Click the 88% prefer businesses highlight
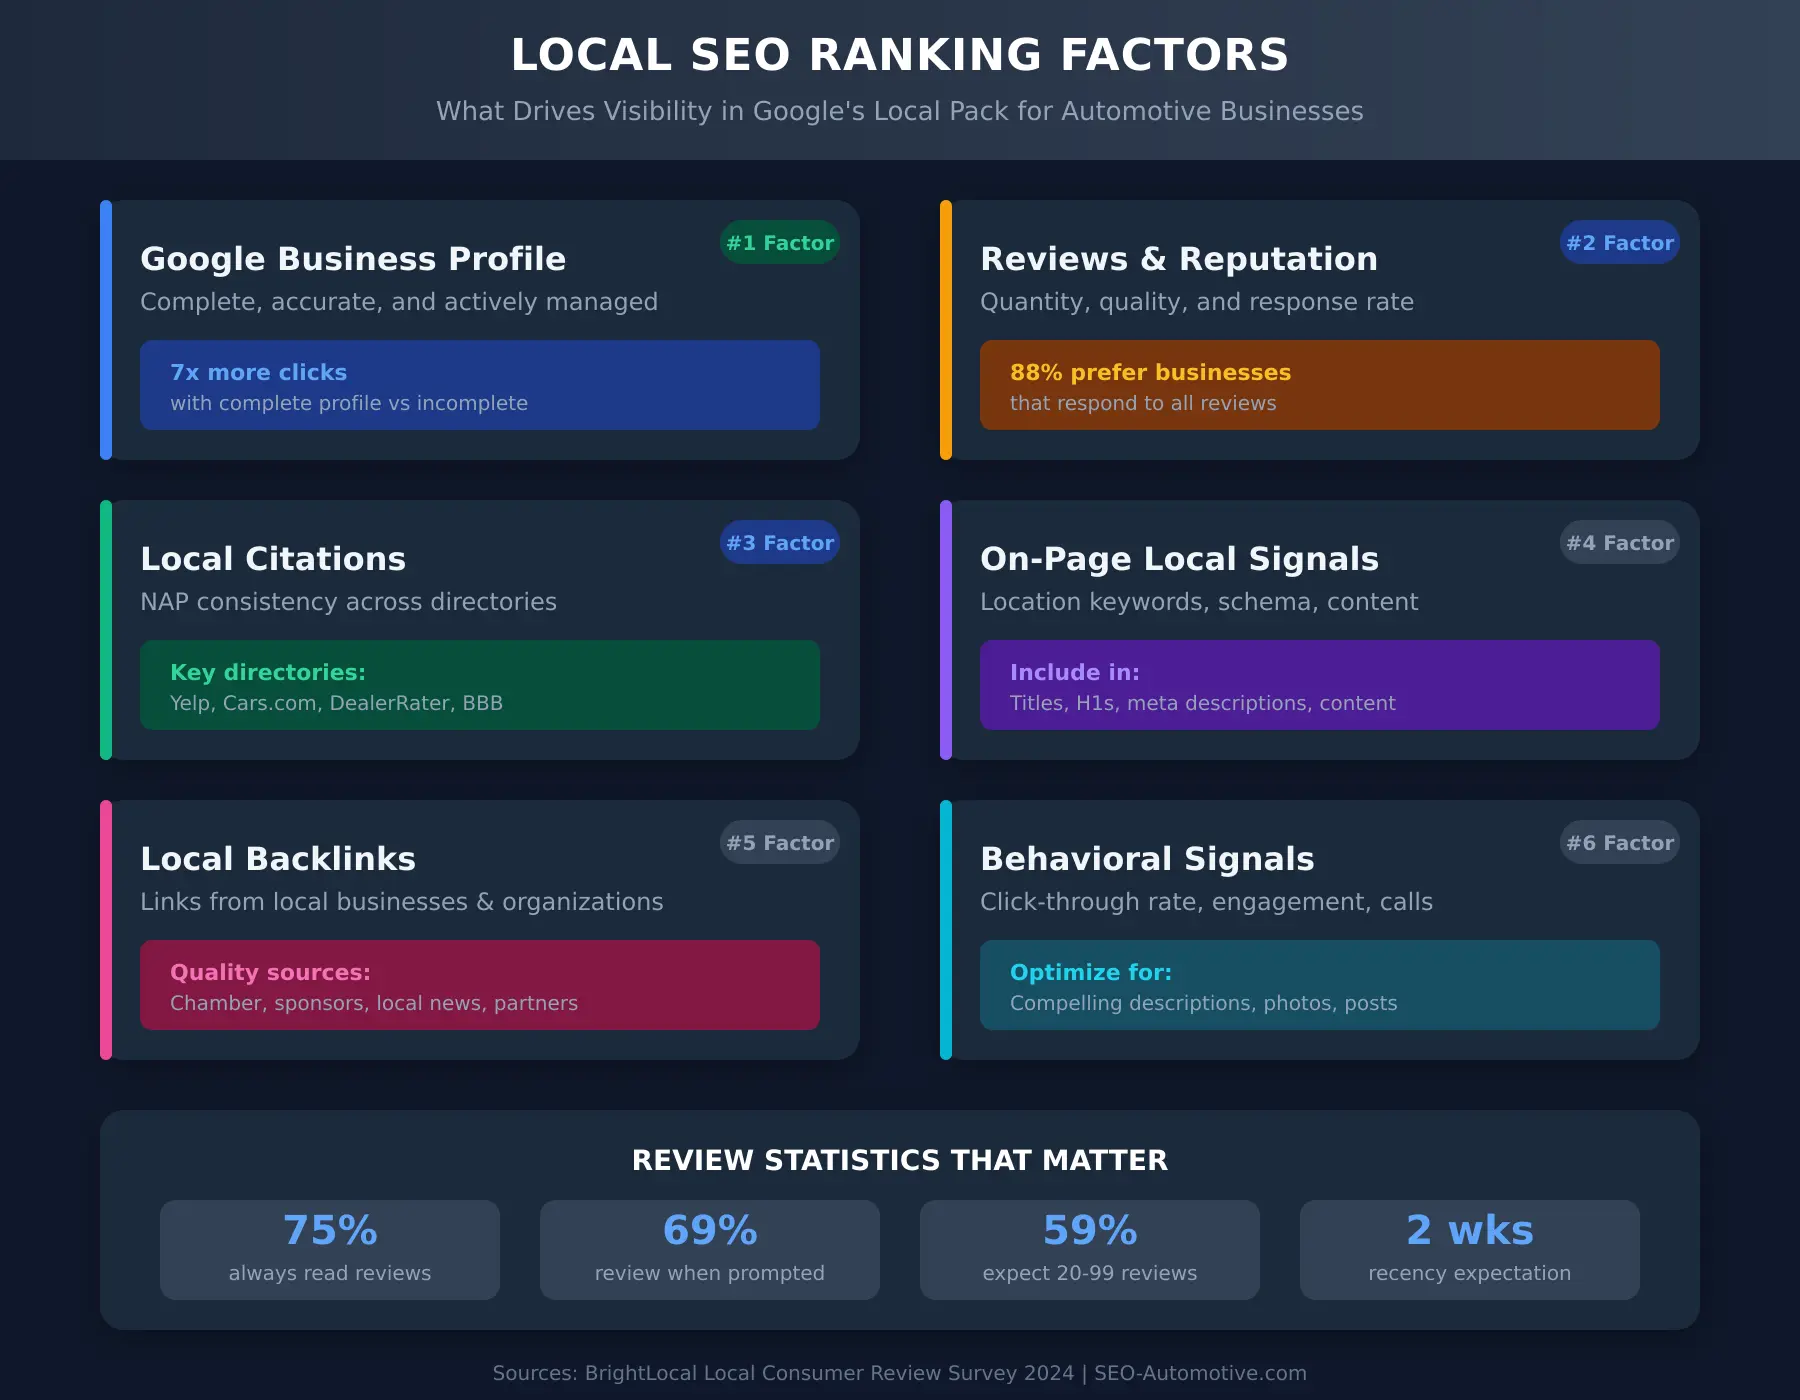 pos(1319,385)
